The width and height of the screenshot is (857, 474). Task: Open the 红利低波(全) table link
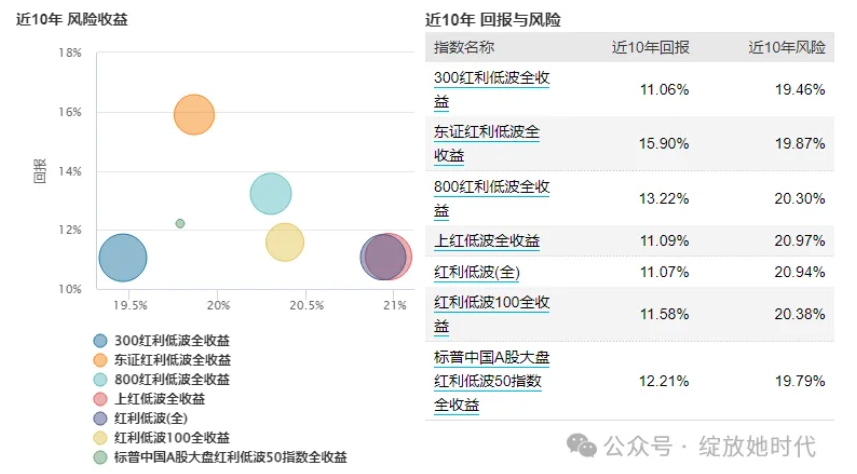tap(477, 272)
